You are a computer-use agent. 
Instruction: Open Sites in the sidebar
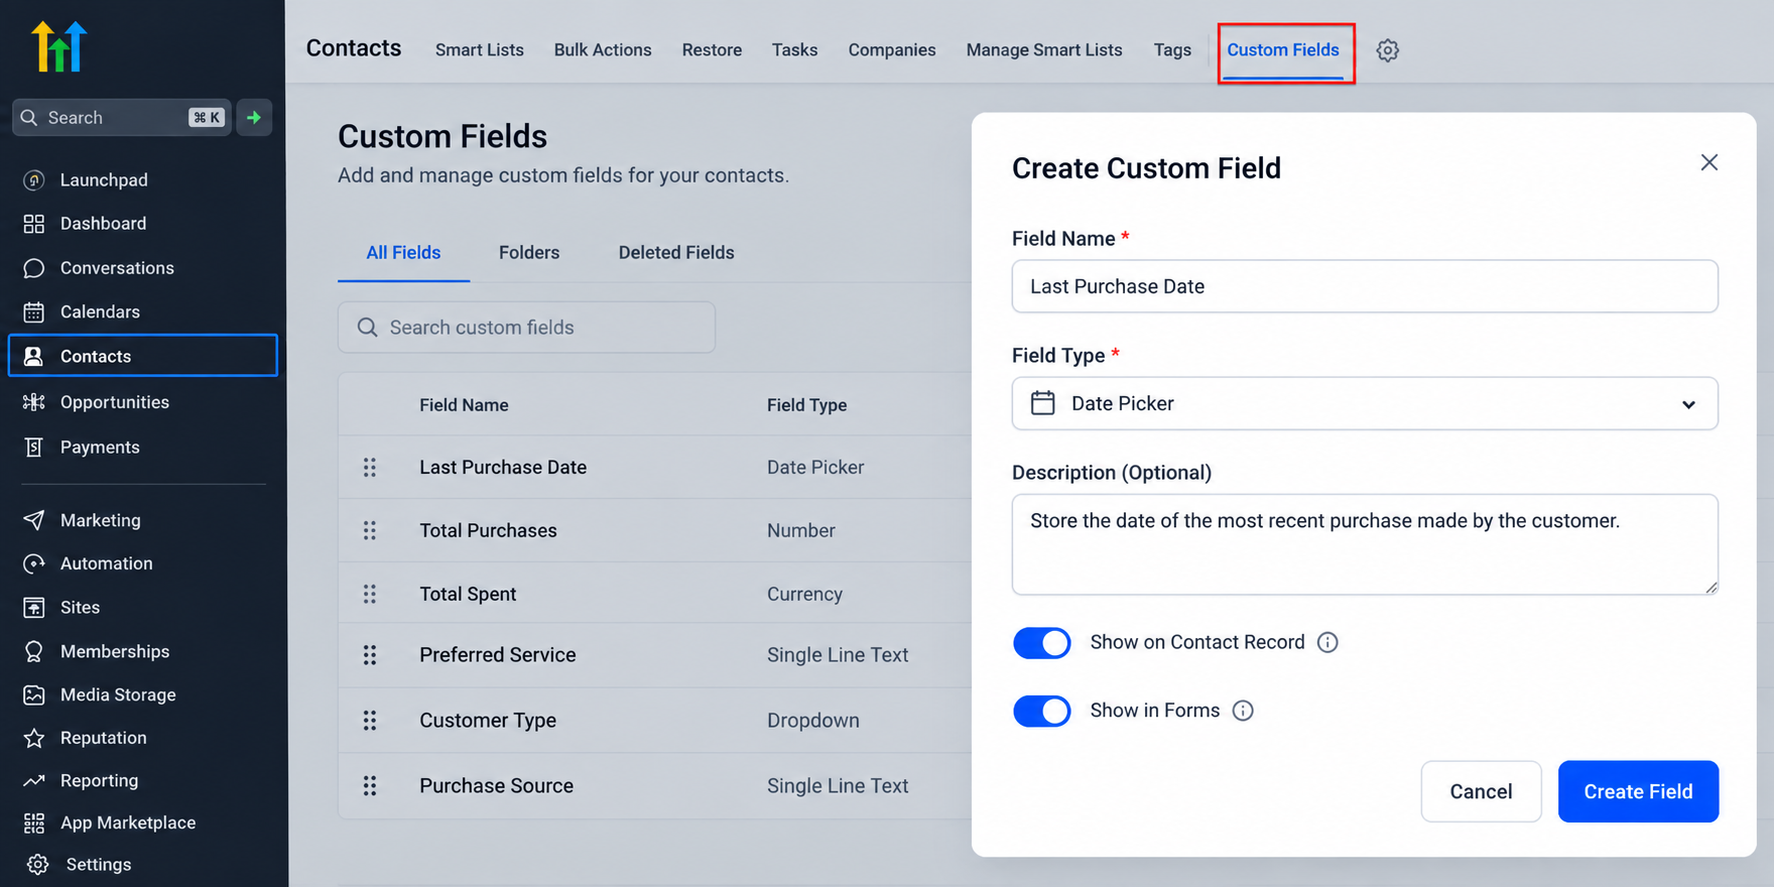79,607
